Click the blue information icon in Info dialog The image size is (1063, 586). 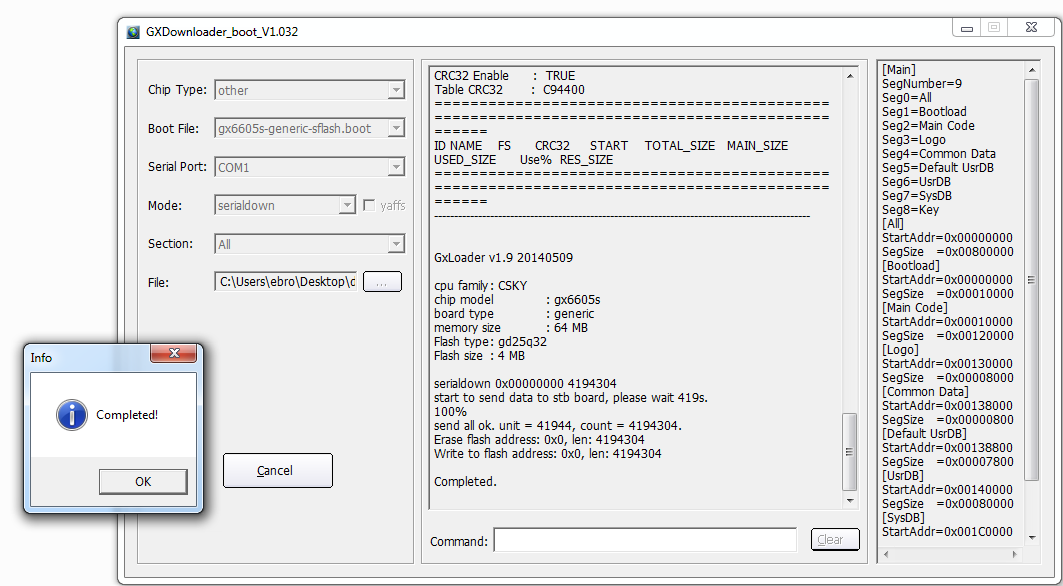72,414
